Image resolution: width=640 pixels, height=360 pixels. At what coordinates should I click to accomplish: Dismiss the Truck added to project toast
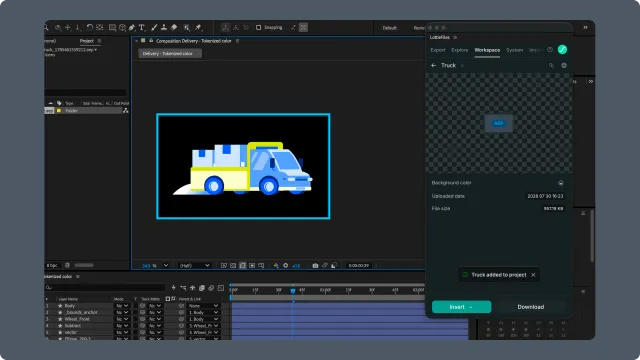point(533,275)
